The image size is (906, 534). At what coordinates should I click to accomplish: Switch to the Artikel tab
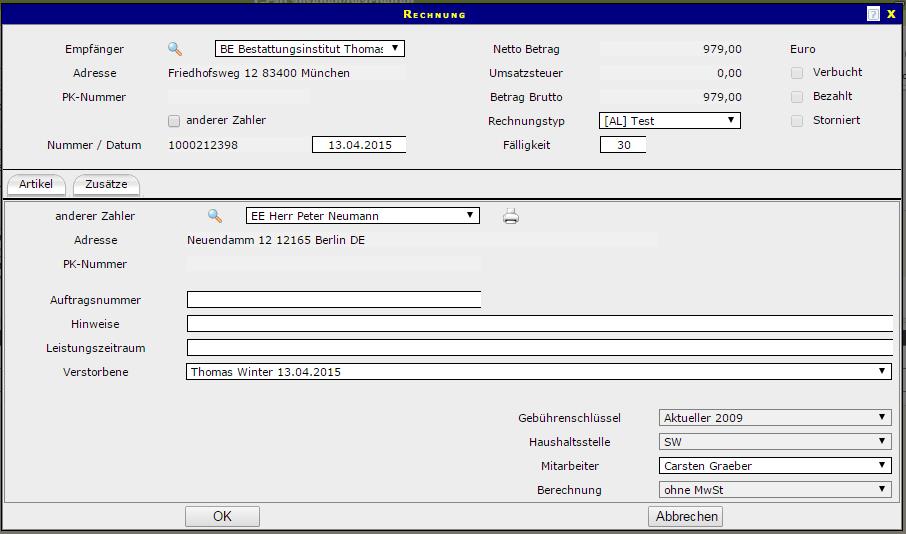coord(36,185)
